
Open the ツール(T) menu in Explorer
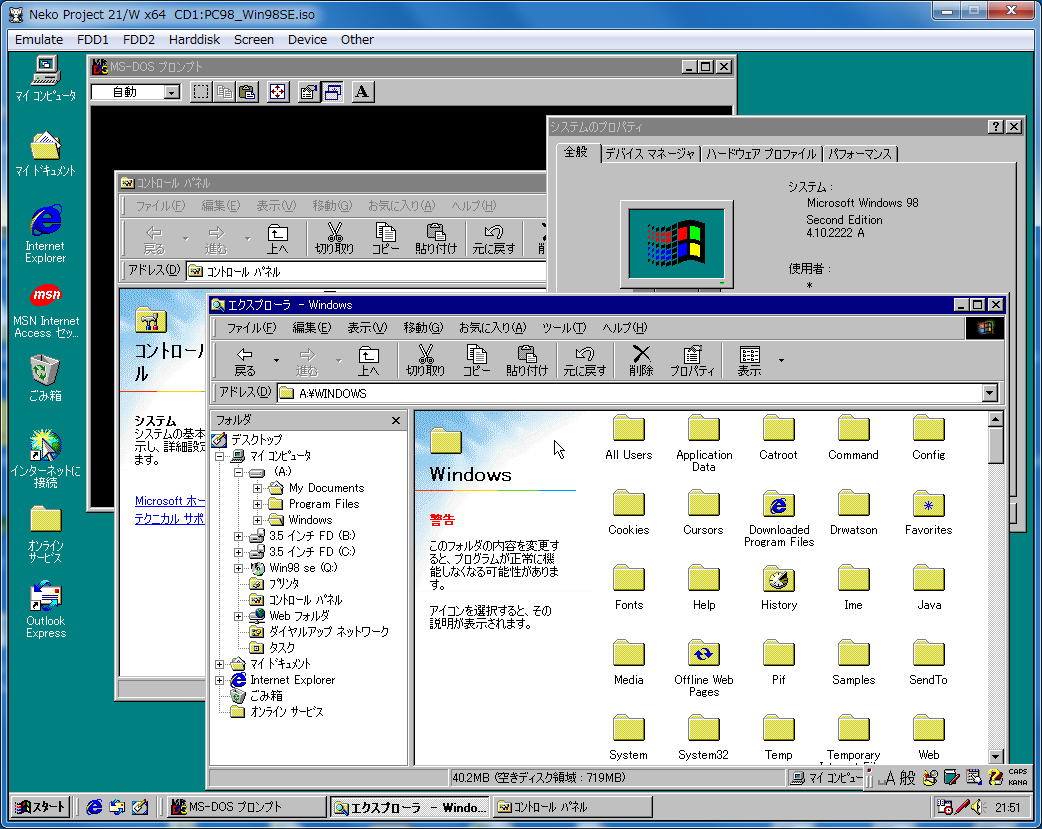click(x=563, y=328)
